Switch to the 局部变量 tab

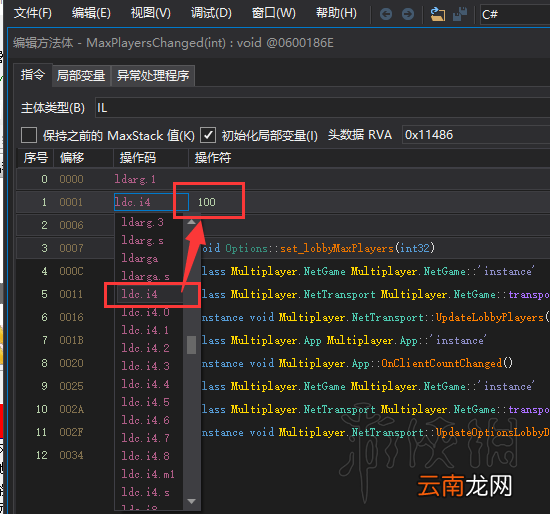click(x=81, y=75)
